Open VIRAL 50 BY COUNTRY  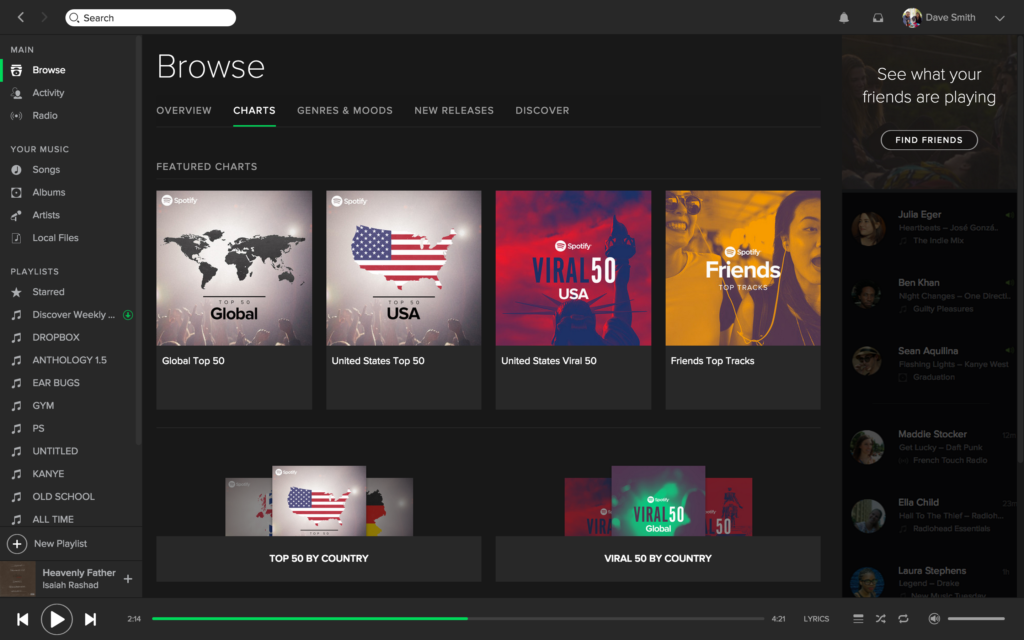point(658,558)
